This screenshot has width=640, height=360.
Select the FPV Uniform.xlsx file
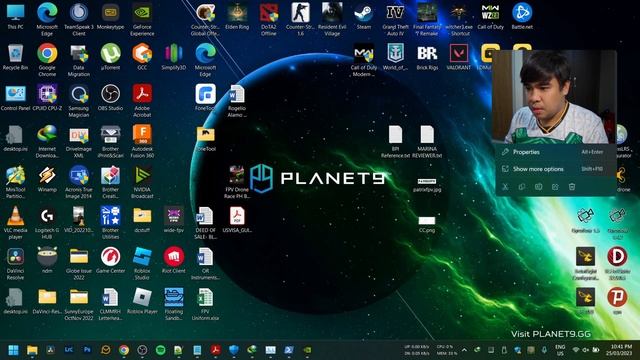pyautogui.click(x=205, y=303)
